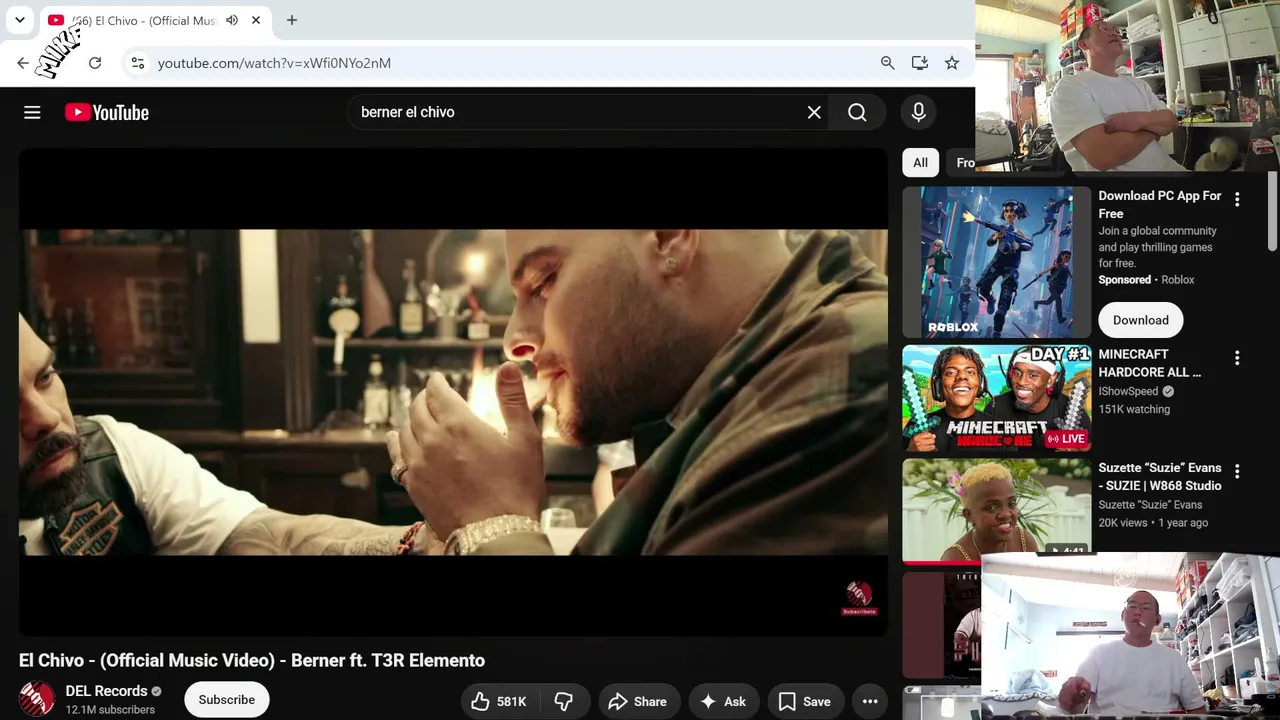Screen dimensions: 1280x720
Task: Save the video to a playlist
Action: point(805,701)
